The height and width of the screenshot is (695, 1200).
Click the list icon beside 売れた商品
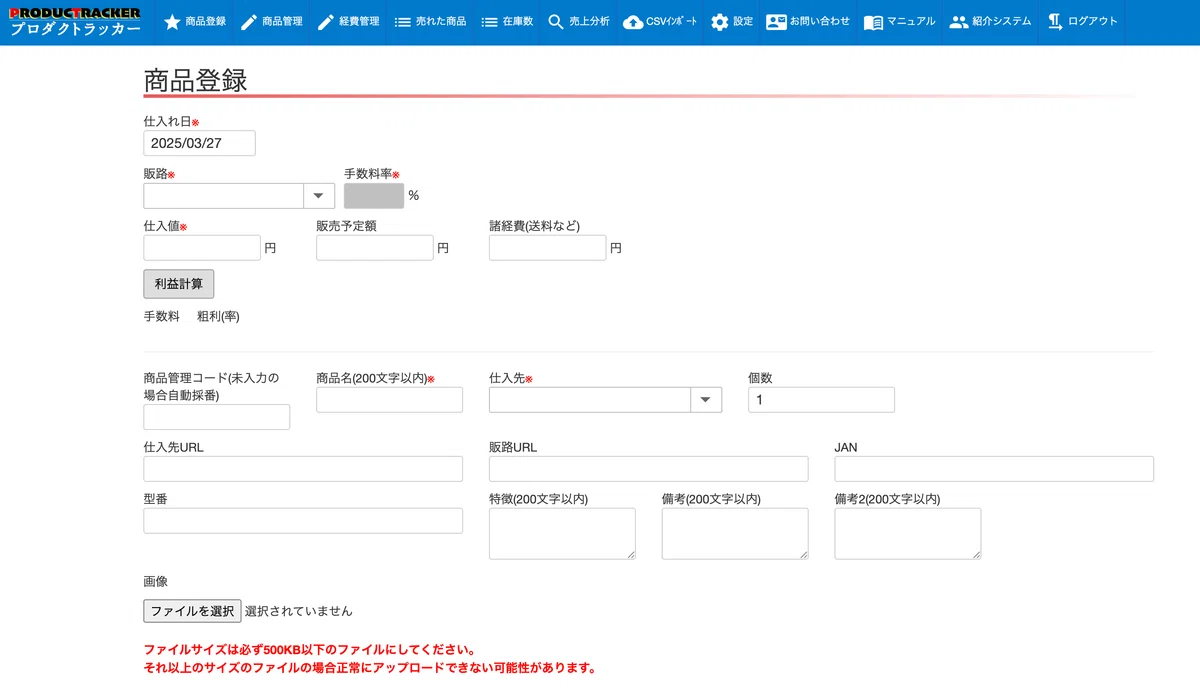coord(403,22)
